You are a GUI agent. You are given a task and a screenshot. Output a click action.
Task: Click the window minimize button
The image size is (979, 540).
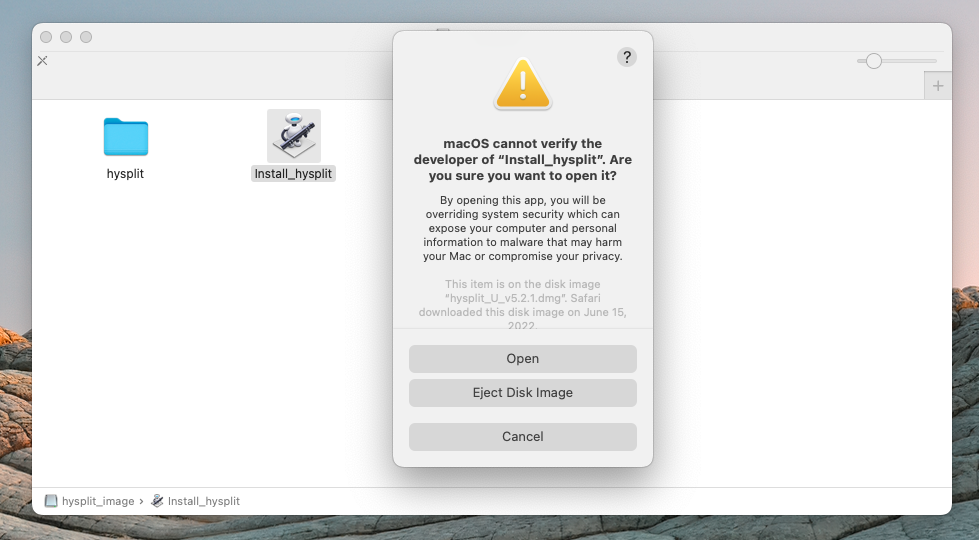66,37
